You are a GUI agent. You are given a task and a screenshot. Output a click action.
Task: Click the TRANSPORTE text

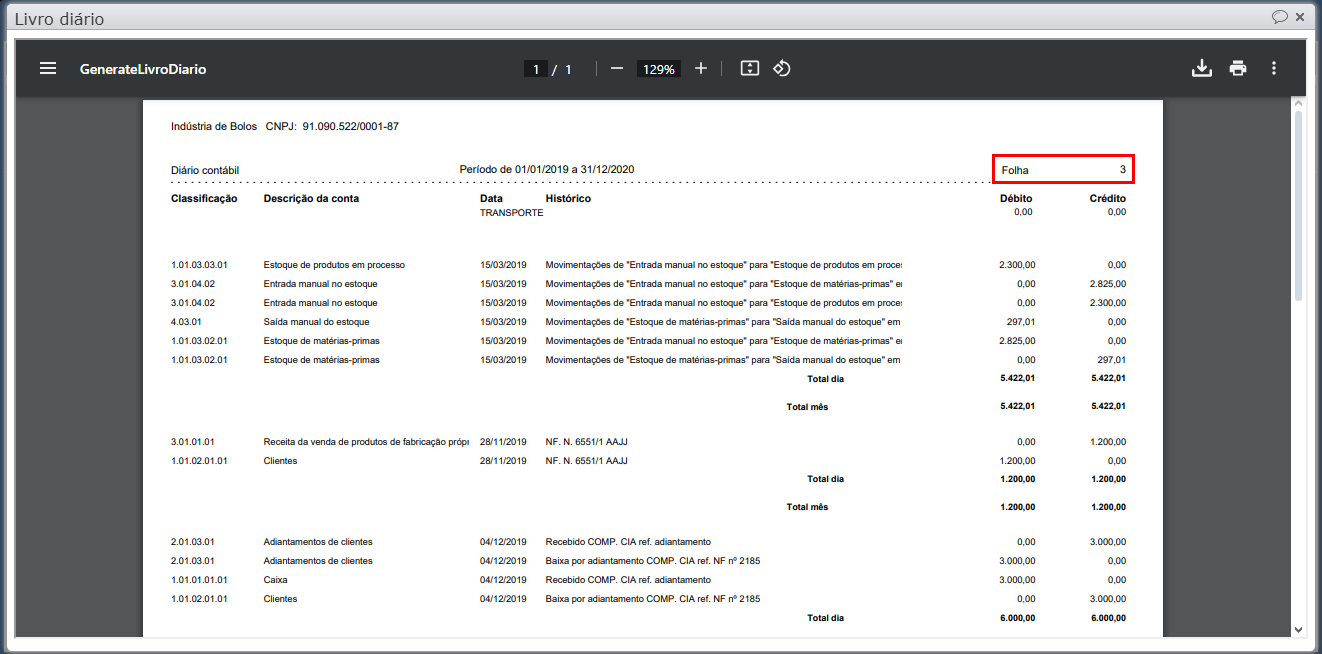512,213
